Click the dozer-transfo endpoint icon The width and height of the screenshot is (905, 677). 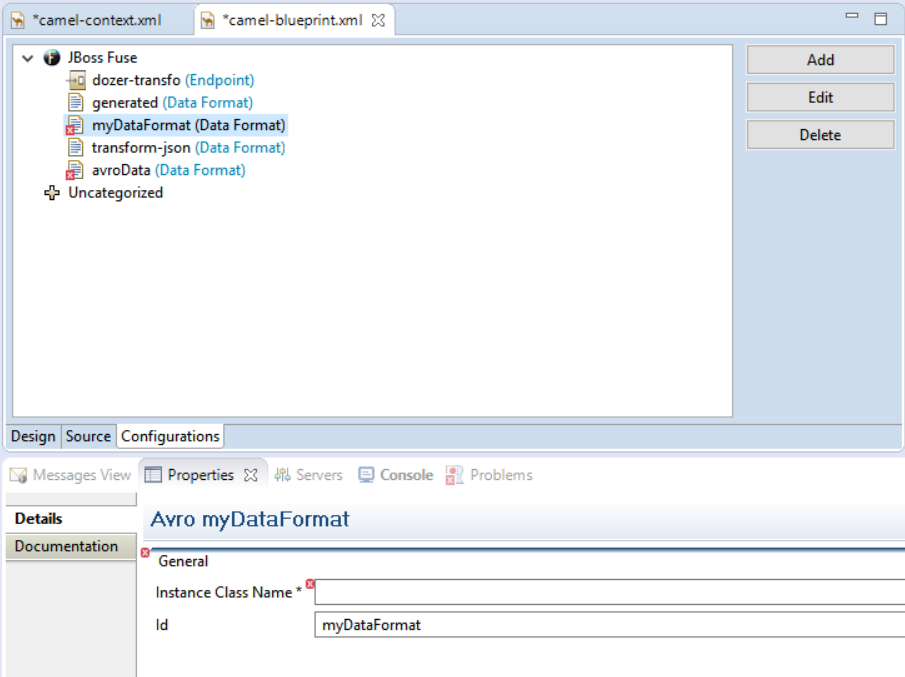tap(76, 80)
